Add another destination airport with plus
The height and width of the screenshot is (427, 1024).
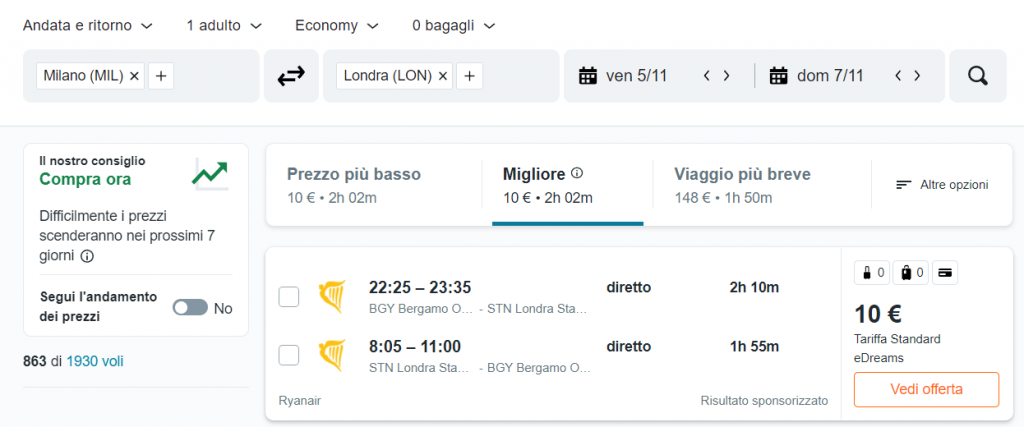(x=471, y=75)
